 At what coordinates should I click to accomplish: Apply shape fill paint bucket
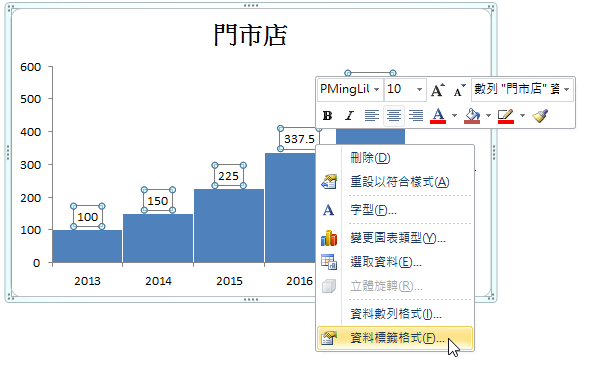pyautogui.click(x=472, y=116)
